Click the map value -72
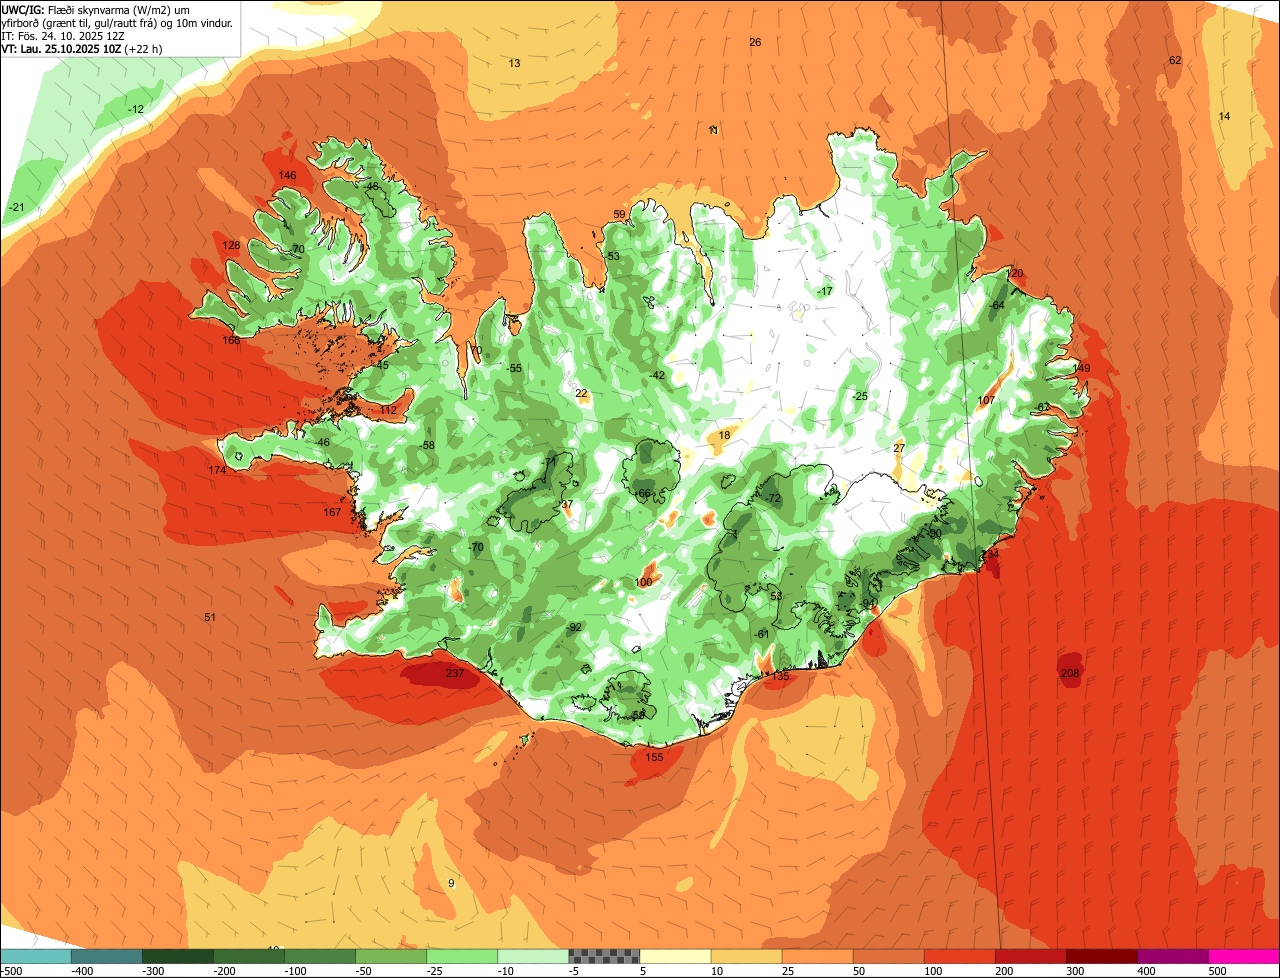1280x978 pixels. (x=773, y=498)
